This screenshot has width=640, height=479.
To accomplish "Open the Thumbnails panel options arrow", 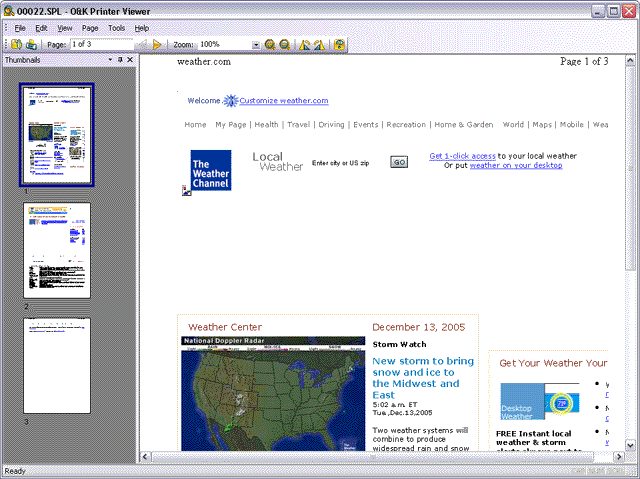I will [110, 60].
